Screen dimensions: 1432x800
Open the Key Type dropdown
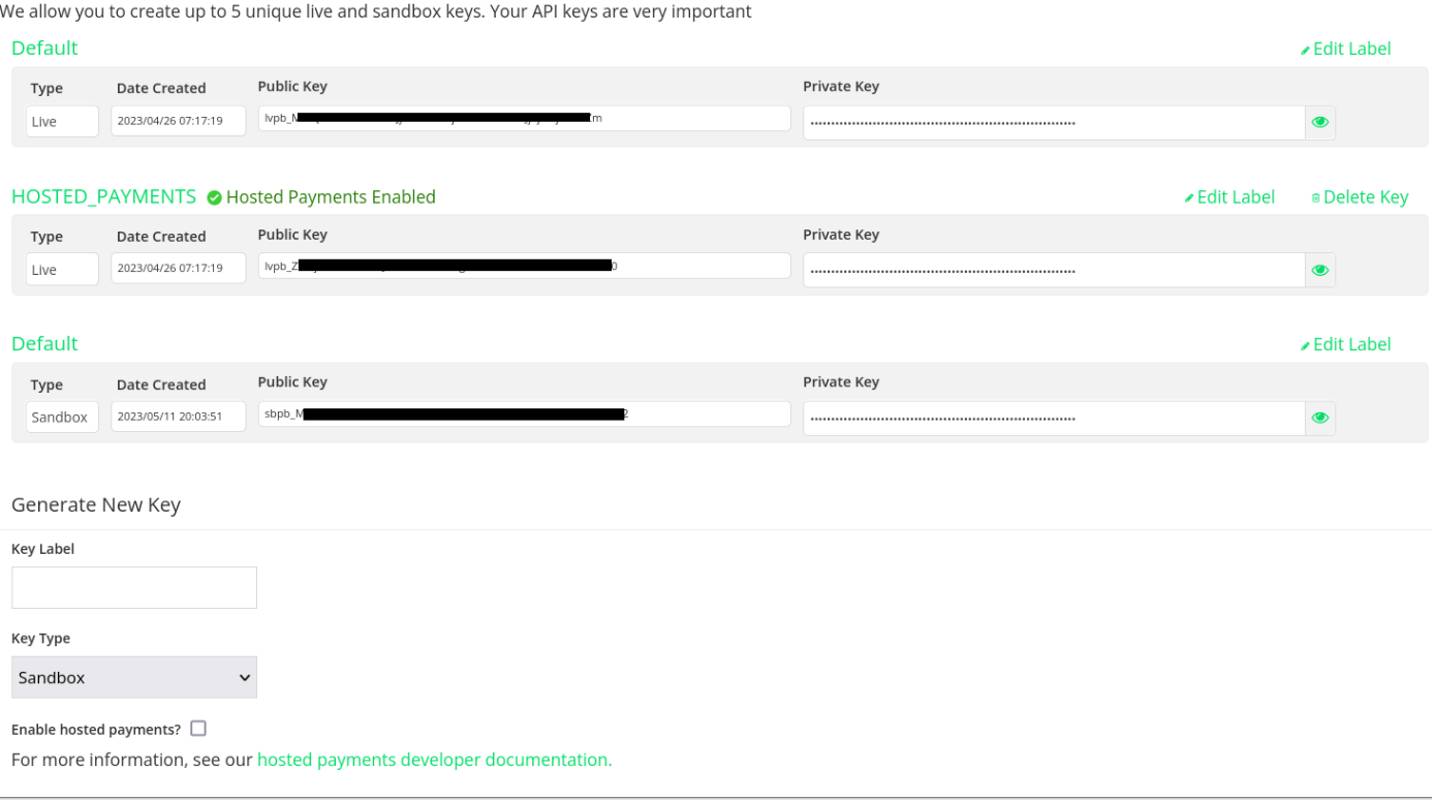point(134,677)
